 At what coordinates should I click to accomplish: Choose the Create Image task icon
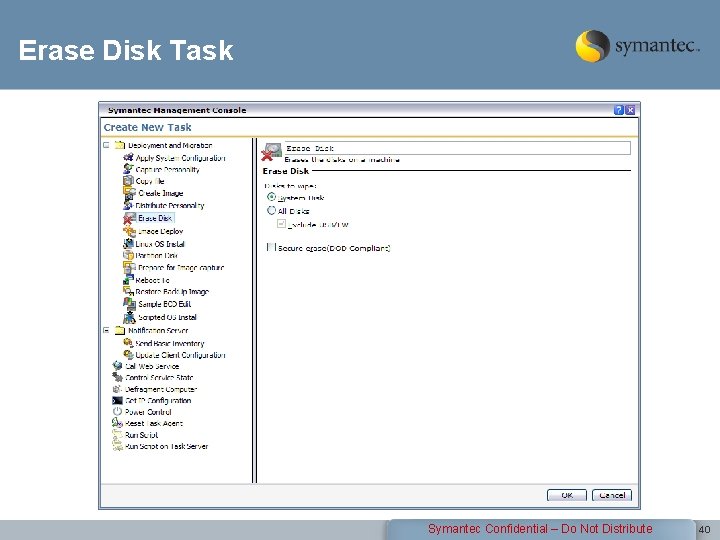click(x=129, y=193)
